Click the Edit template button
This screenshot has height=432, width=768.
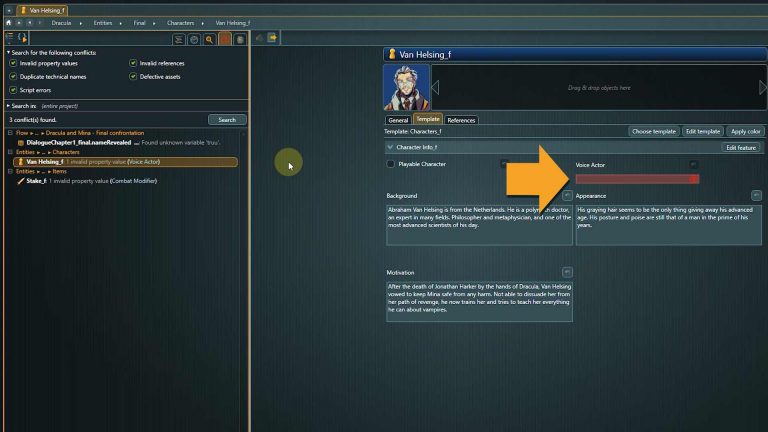[702, 131]
